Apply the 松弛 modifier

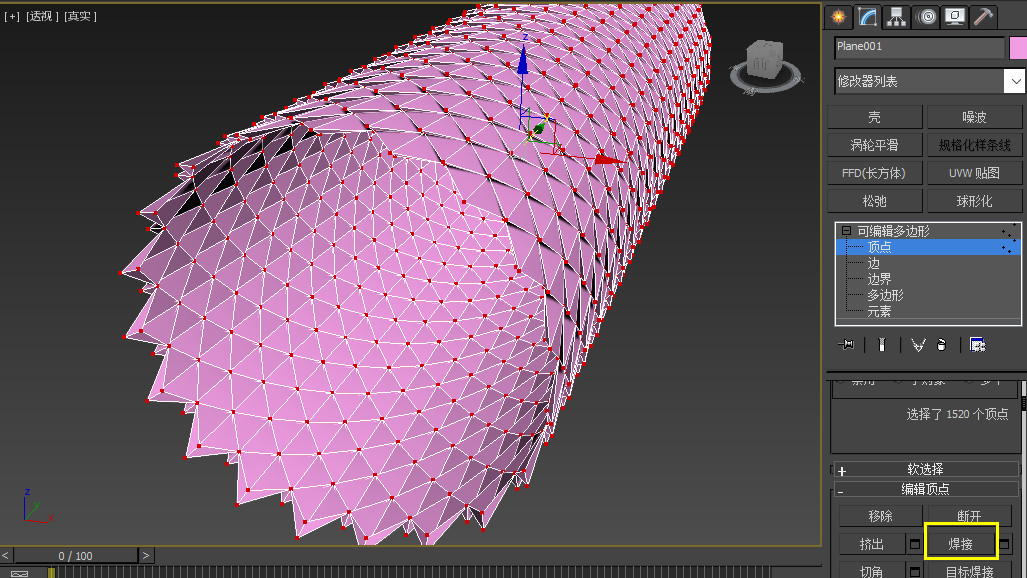(874, 201)
